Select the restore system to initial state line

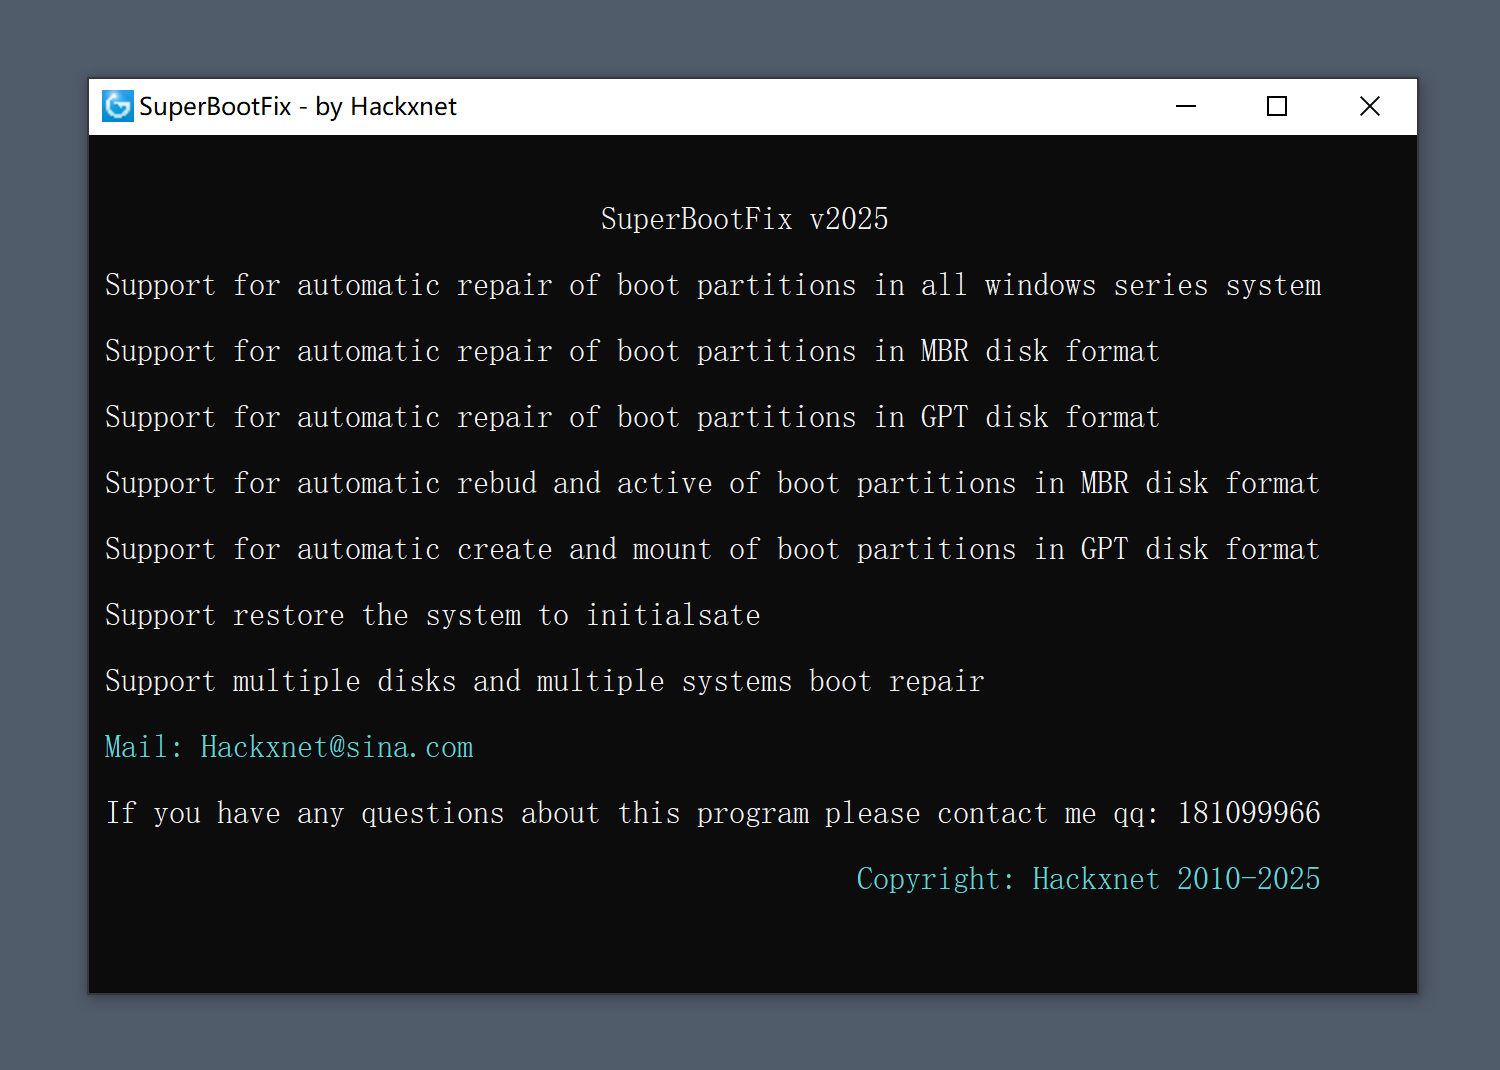[x=432, y=615]
